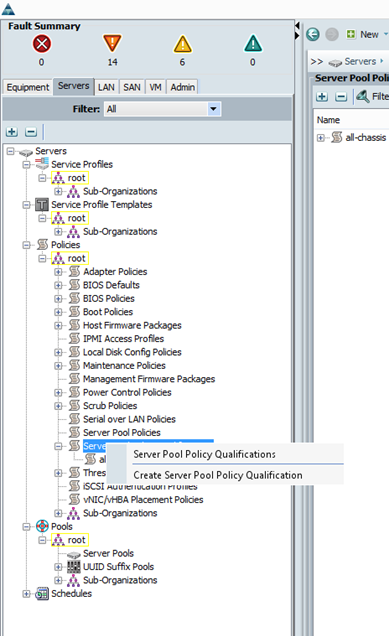The width and height of the screenshot is (389, 636).
Task: Click the major faults orange triangle icon
Action: point(112,43)
